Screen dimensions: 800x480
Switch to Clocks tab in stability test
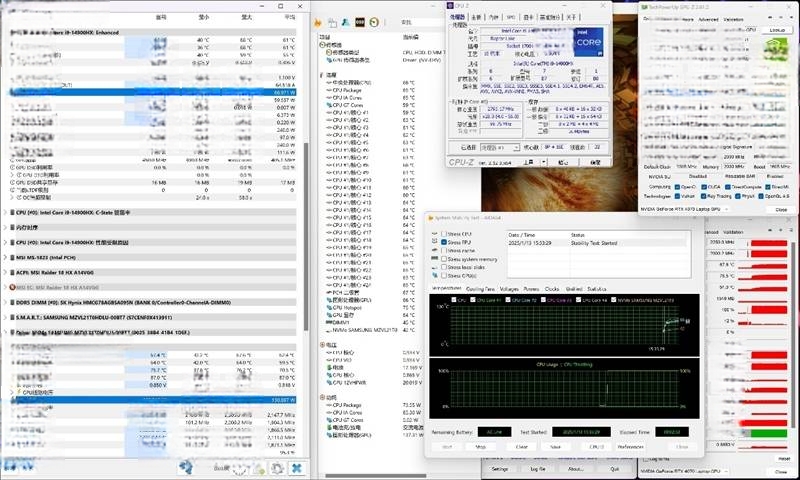point(552,289)
